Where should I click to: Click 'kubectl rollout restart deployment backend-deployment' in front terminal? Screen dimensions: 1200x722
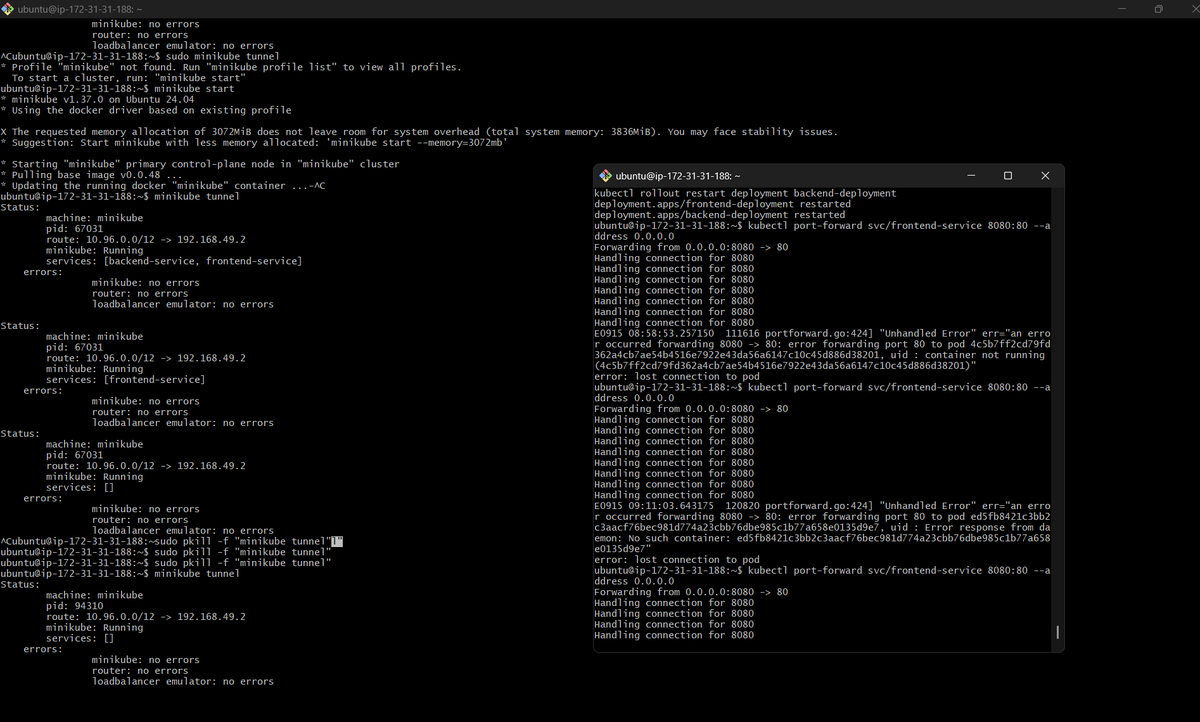(745, 193)
